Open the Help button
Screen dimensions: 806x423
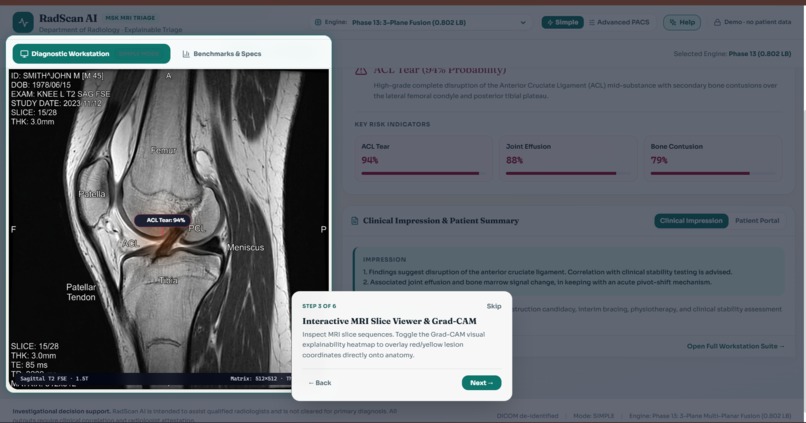(682, 22)
